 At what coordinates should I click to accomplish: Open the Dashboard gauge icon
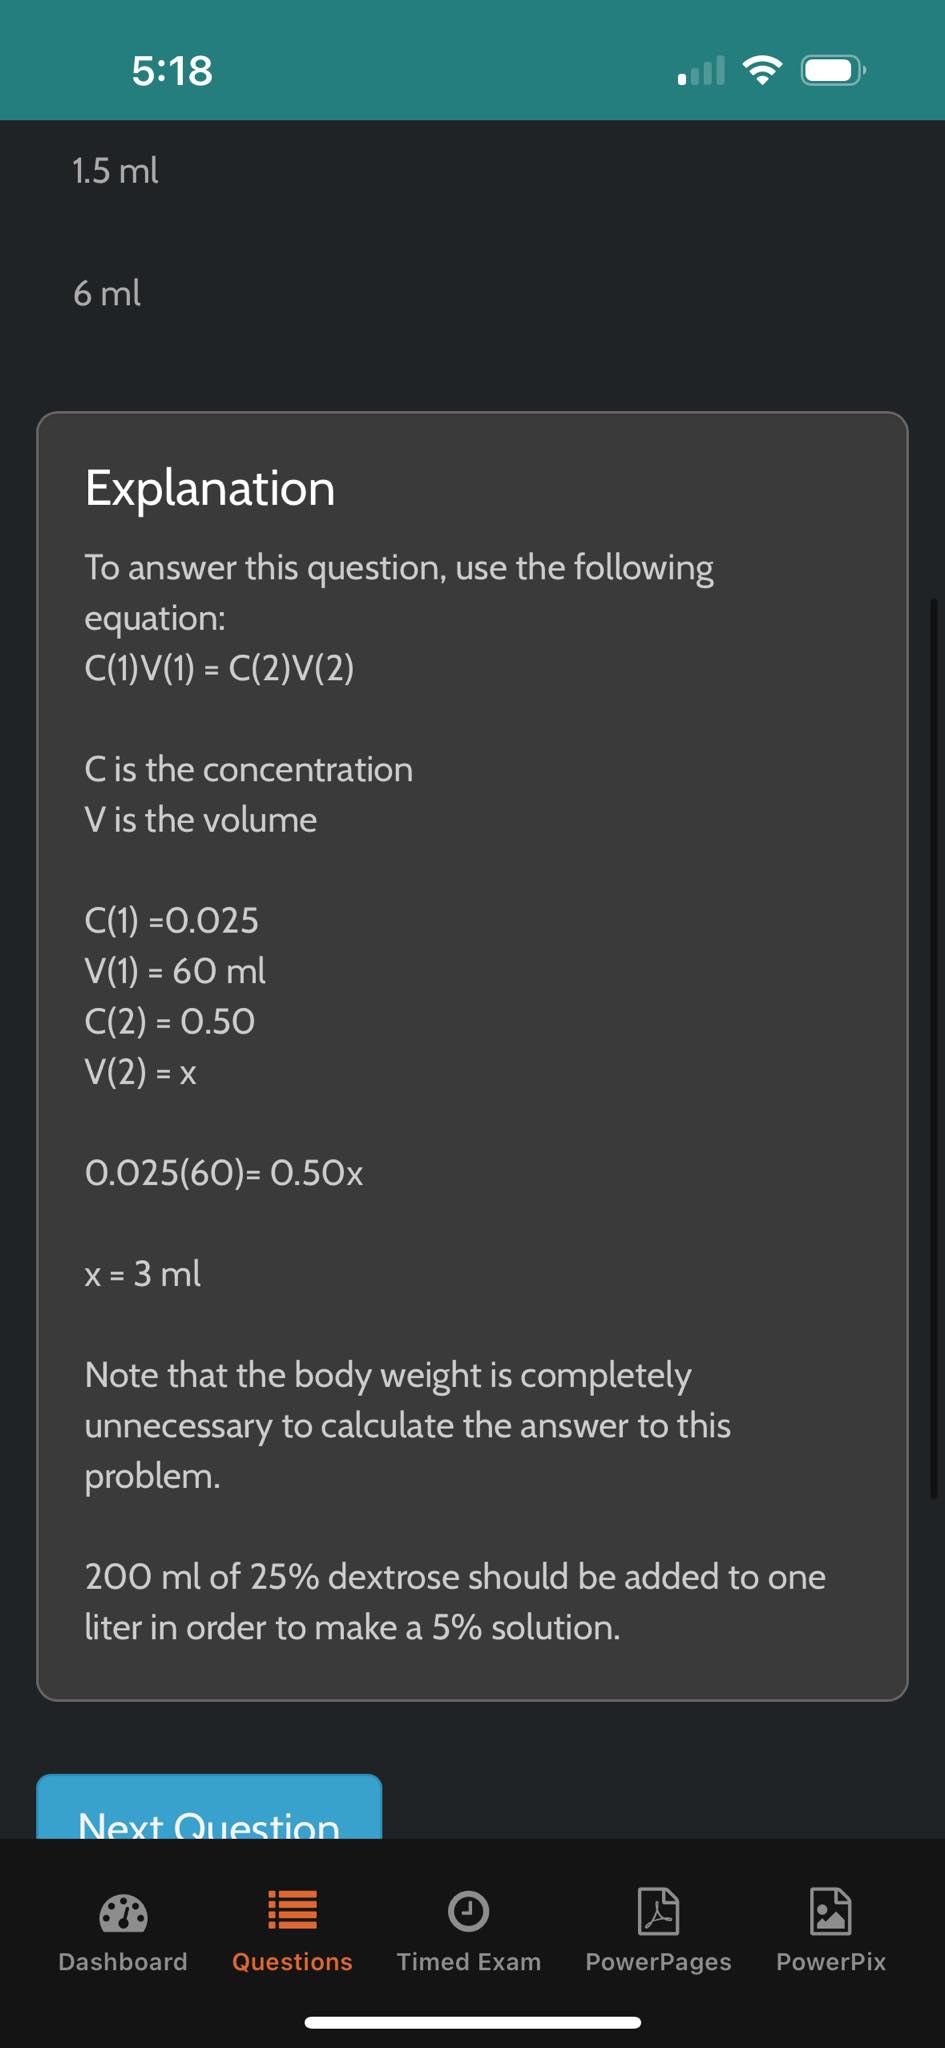pos(124,1913)
